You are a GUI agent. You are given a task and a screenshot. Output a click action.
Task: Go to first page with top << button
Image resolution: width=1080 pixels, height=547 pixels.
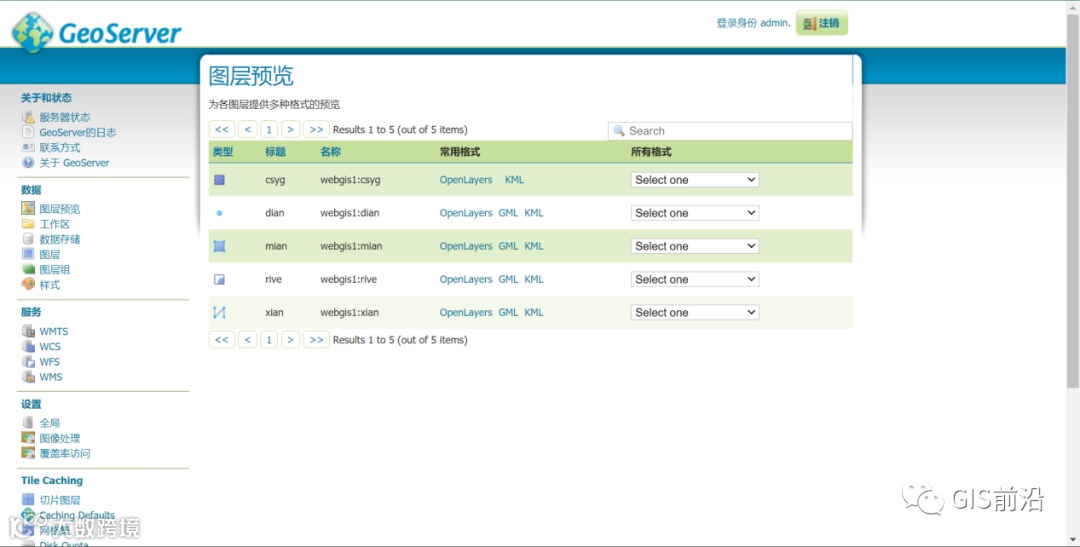pos(222,130)
